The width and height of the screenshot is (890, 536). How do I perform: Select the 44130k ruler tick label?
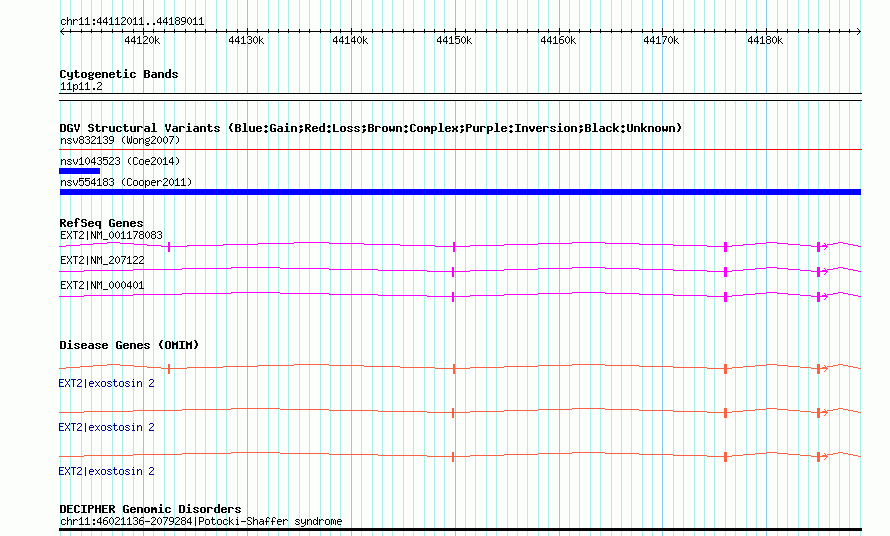(x=246, y=40)
